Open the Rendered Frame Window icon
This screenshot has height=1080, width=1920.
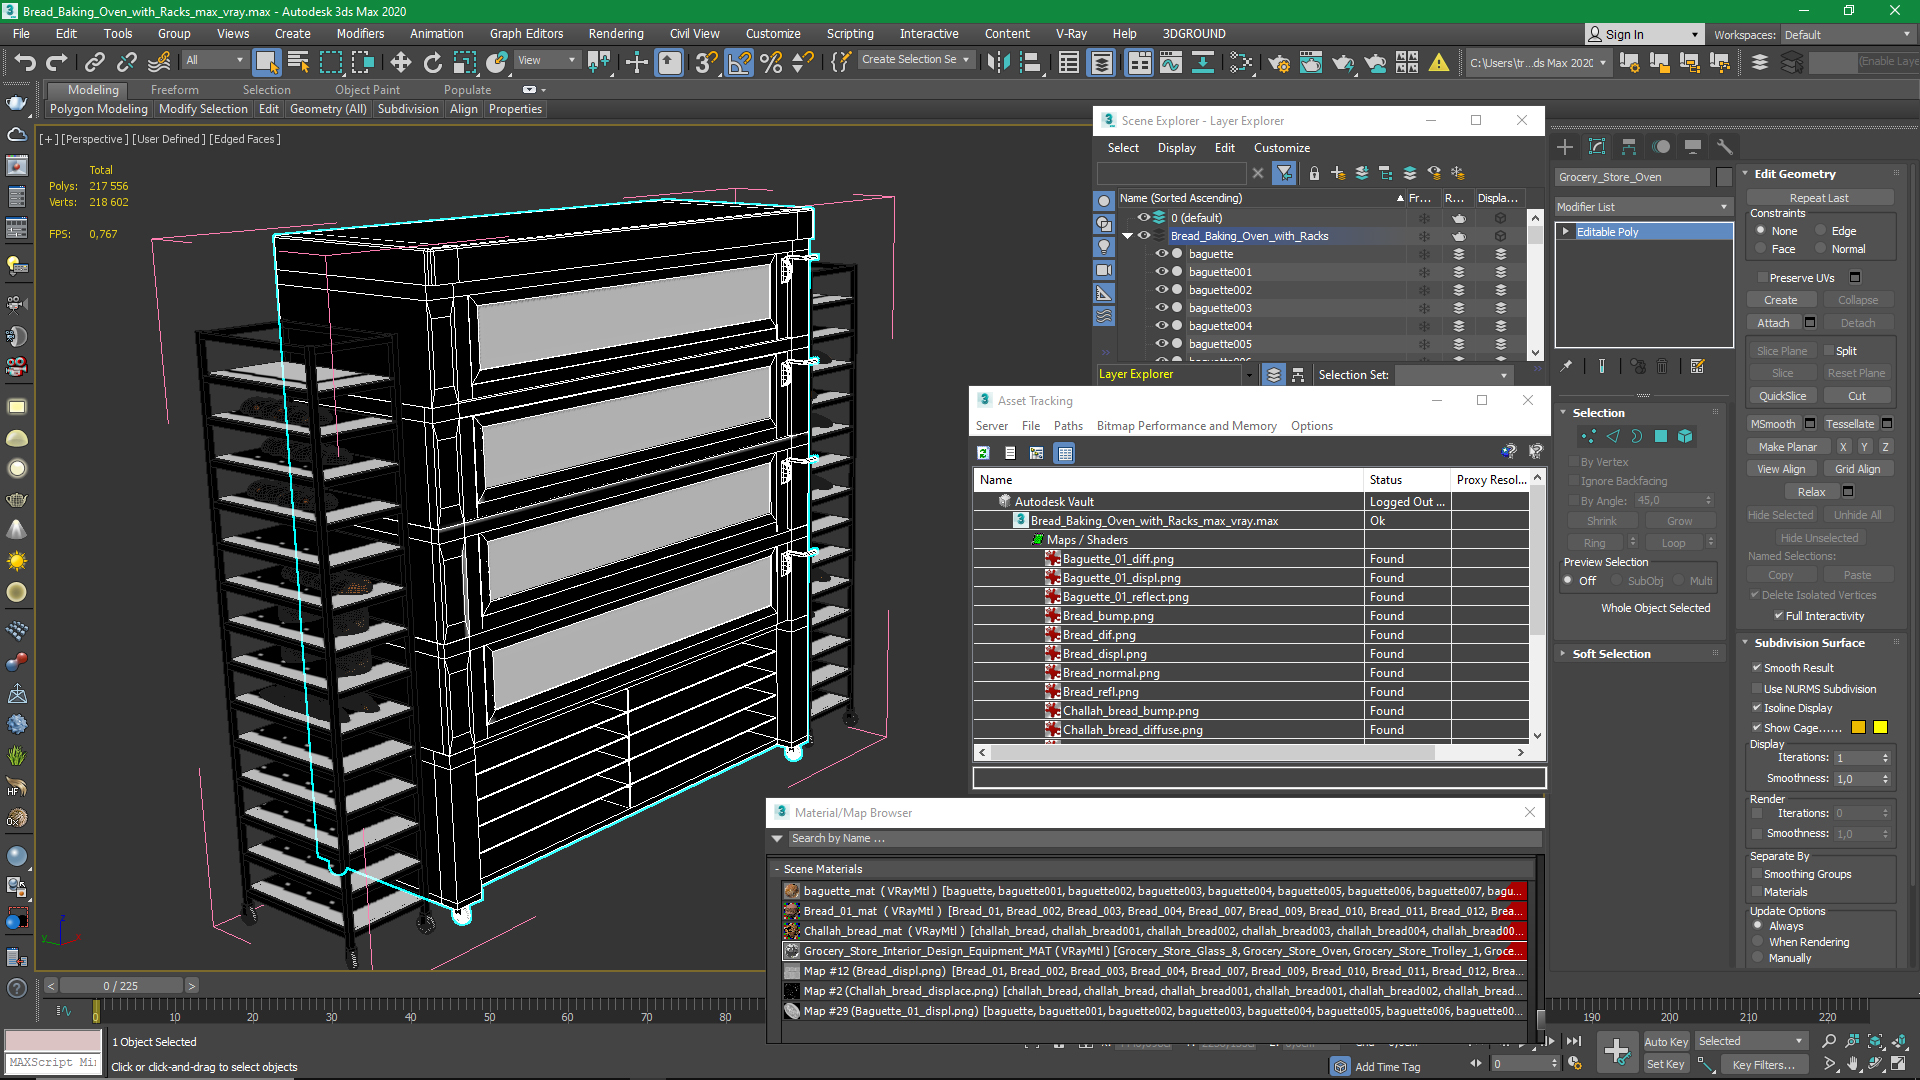point(1311,62)
